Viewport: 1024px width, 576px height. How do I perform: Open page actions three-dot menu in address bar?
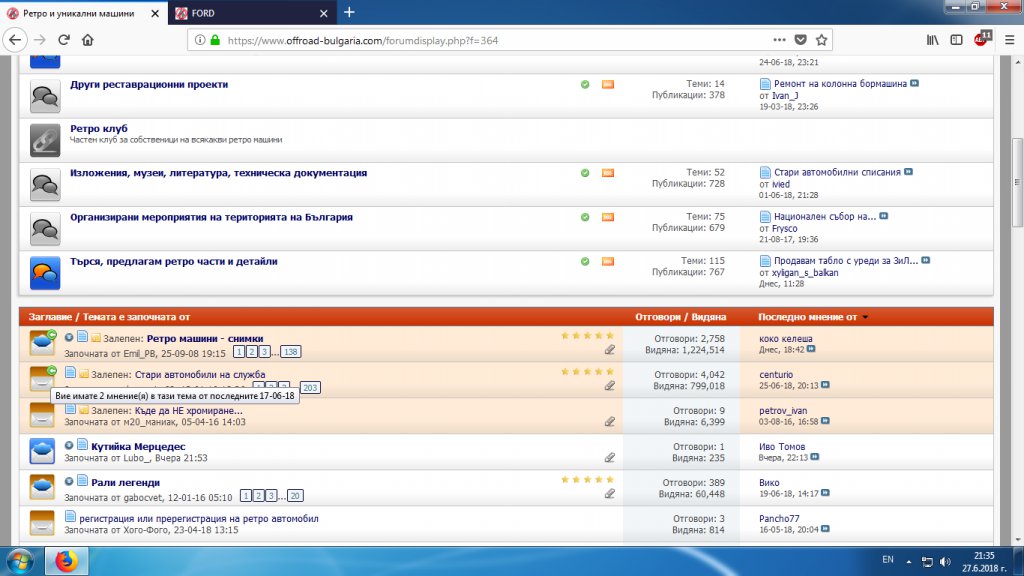[777, 41]
